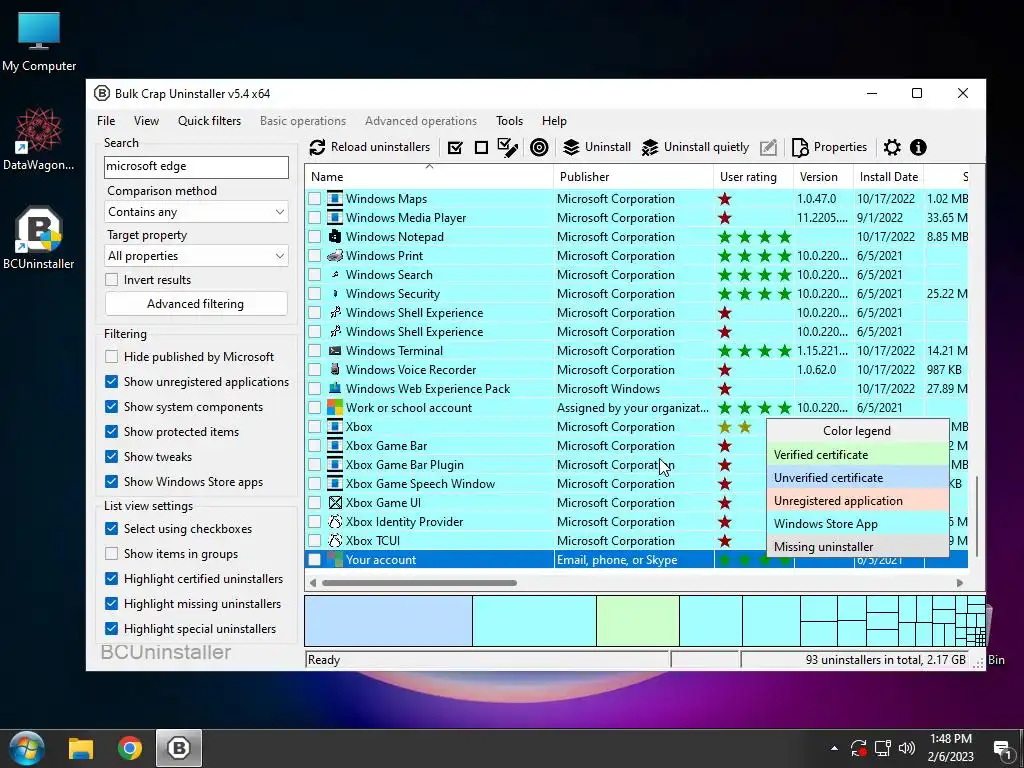Uncheck Show system components
This screenshot has width=1024, height=768.
(x=112, y=406)
